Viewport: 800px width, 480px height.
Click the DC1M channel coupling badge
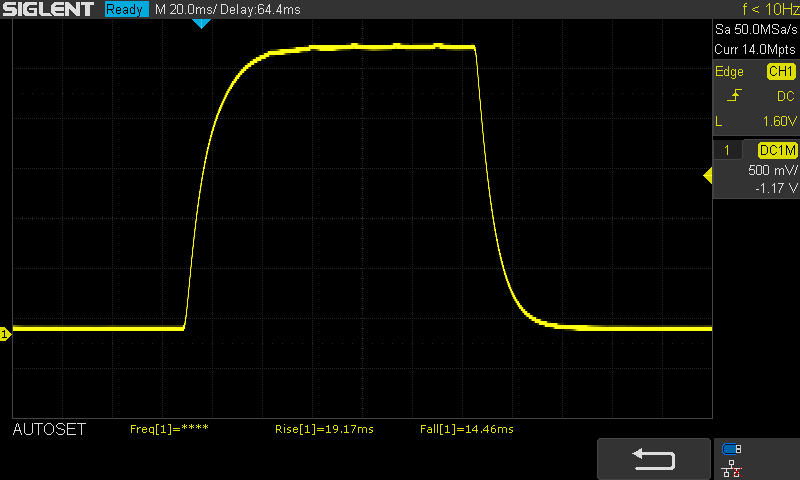(778, 150)
